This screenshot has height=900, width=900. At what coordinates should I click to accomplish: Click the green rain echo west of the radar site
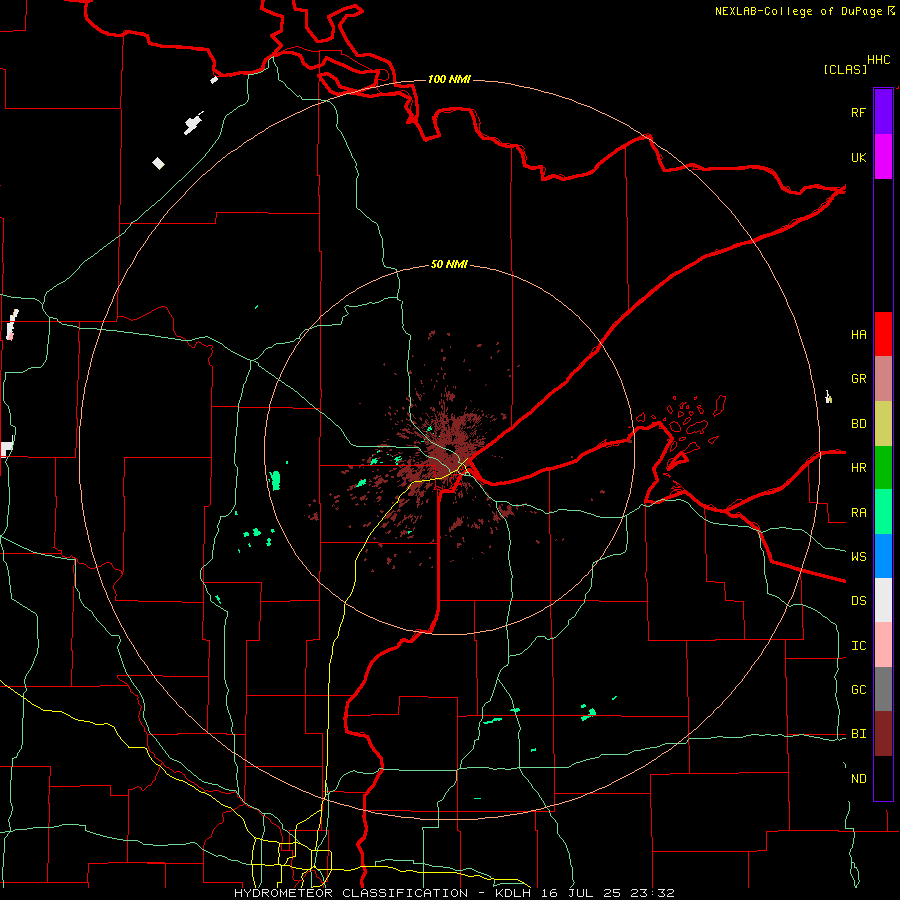pyautogui.click(x=276, y=480)
